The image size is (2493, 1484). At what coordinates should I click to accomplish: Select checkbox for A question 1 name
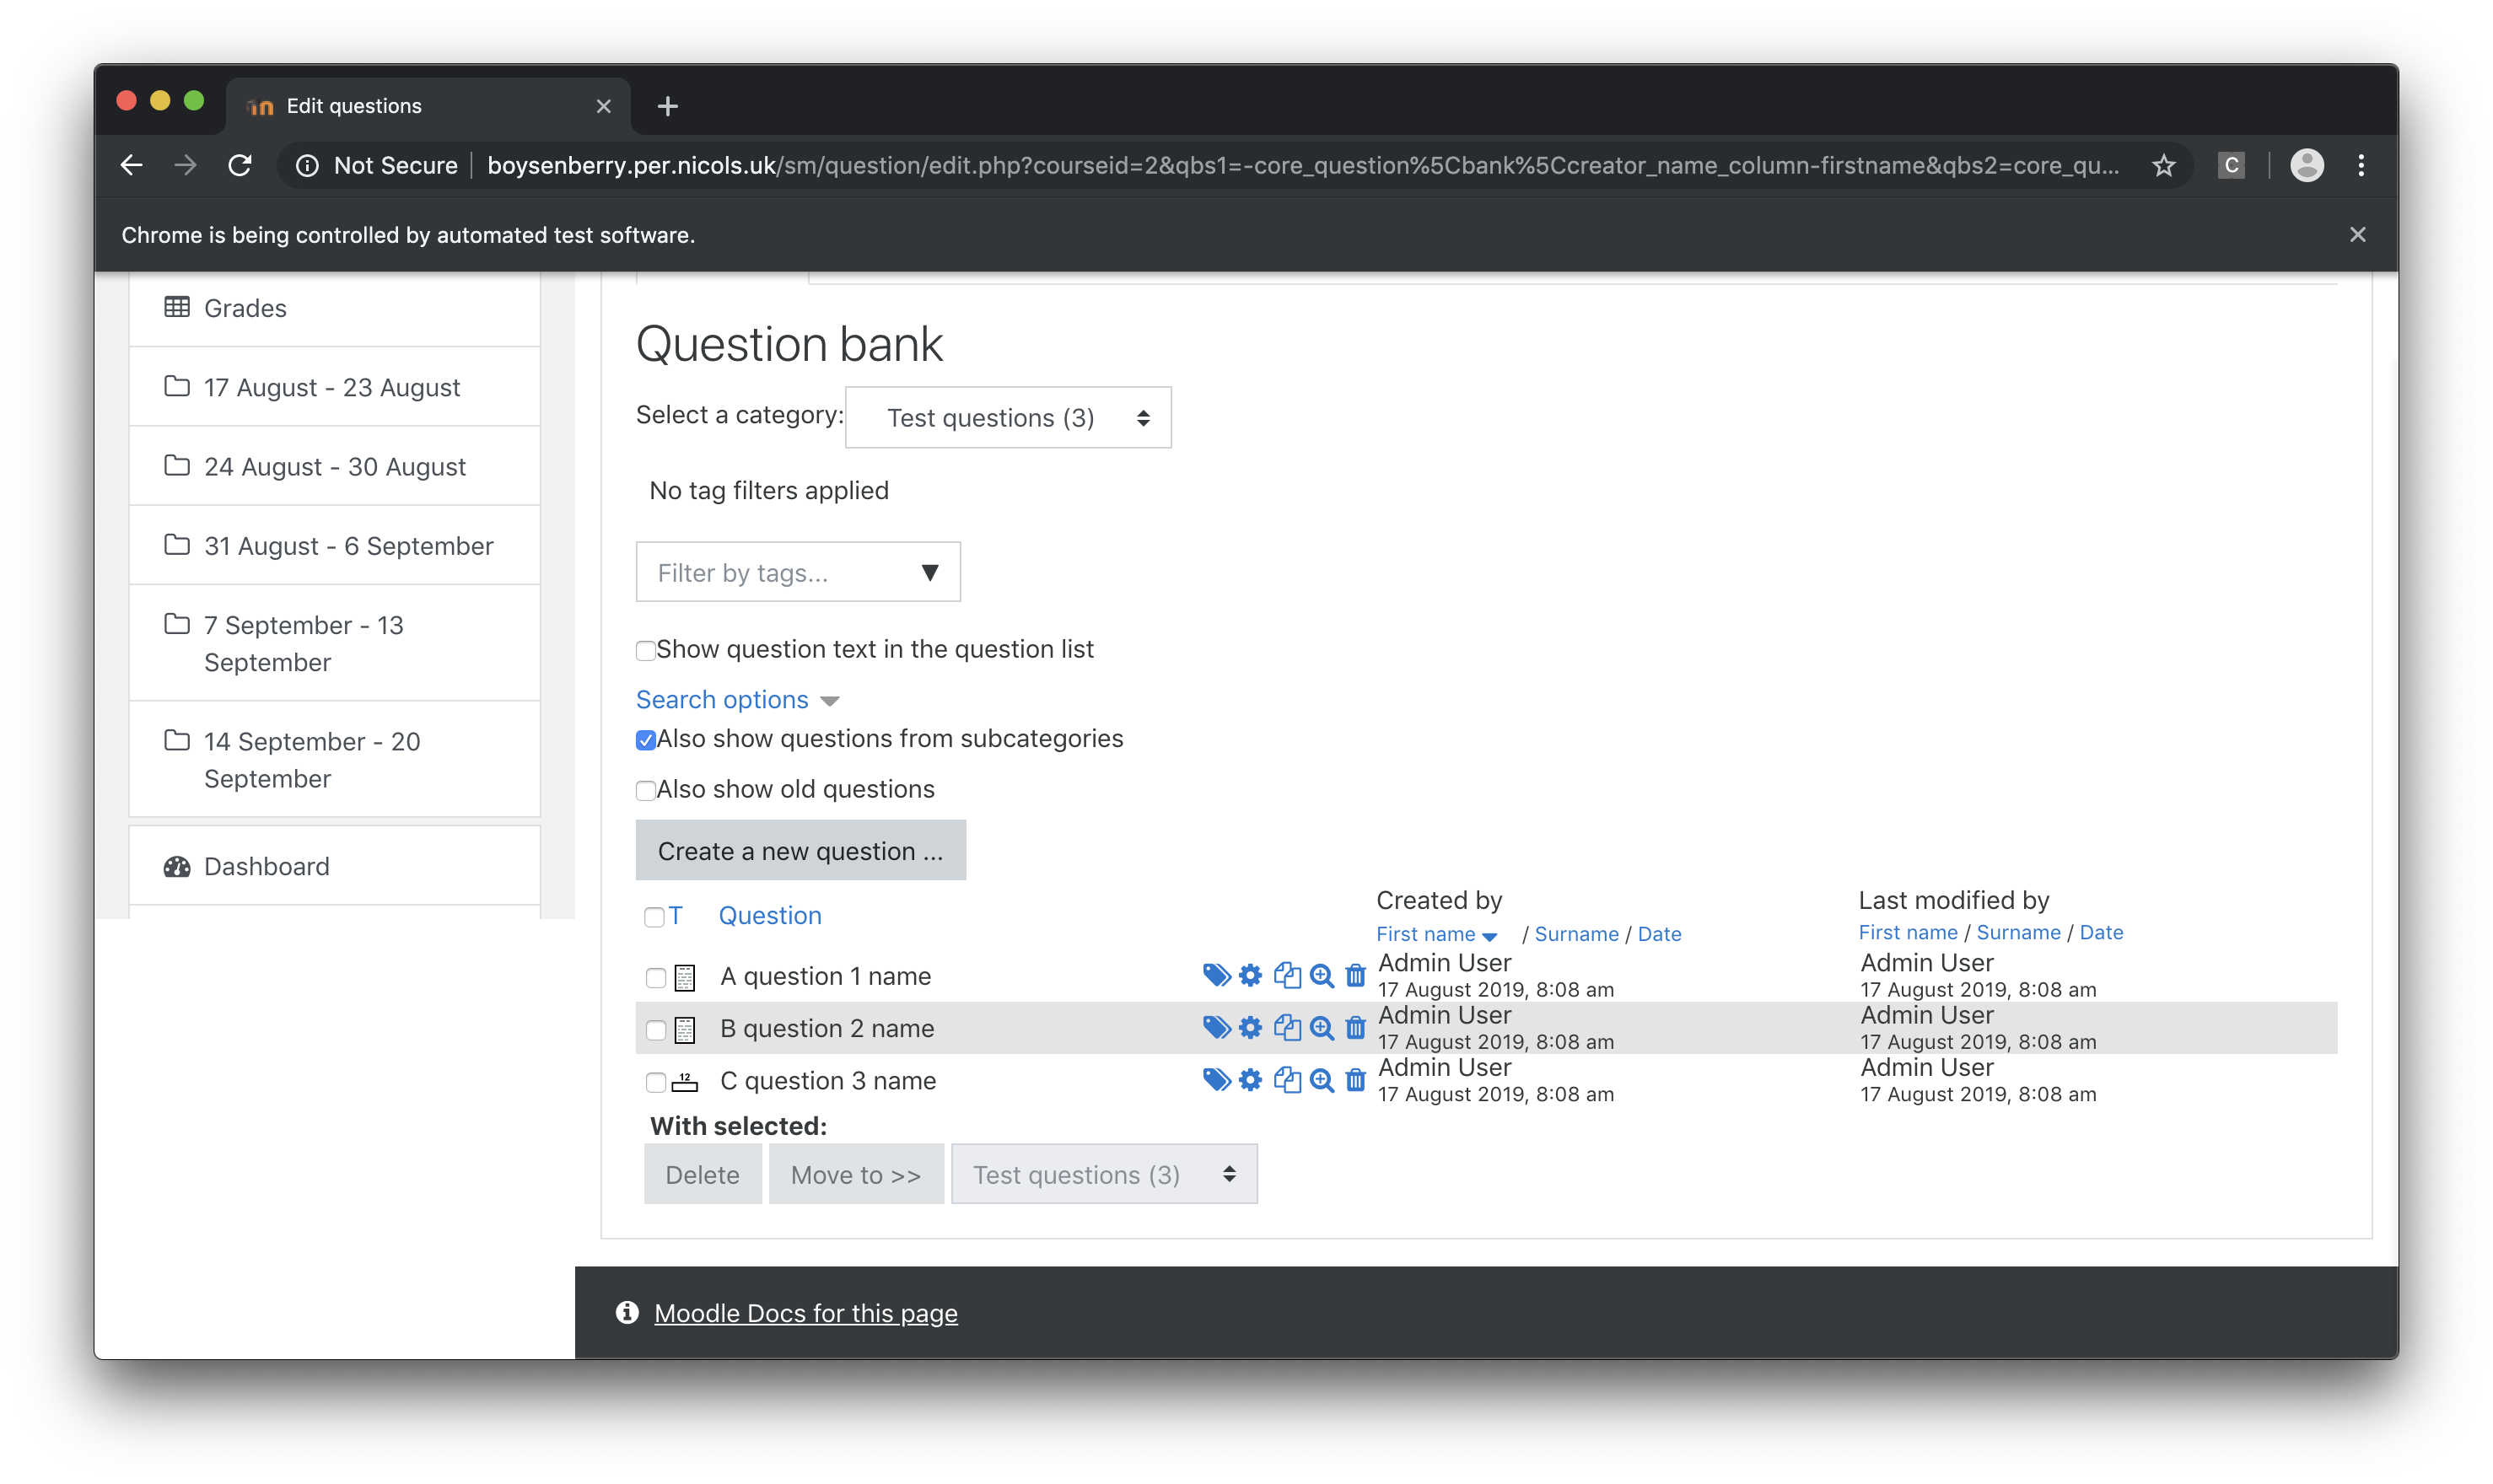(656, 977)
